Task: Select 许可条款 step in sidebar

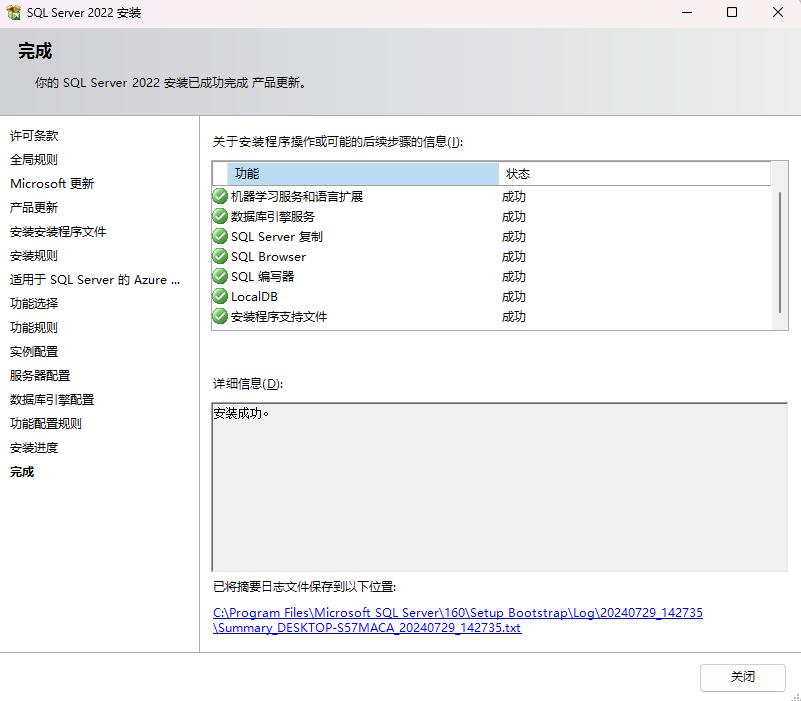Action: pyautogui.click(x=34, y=135)
